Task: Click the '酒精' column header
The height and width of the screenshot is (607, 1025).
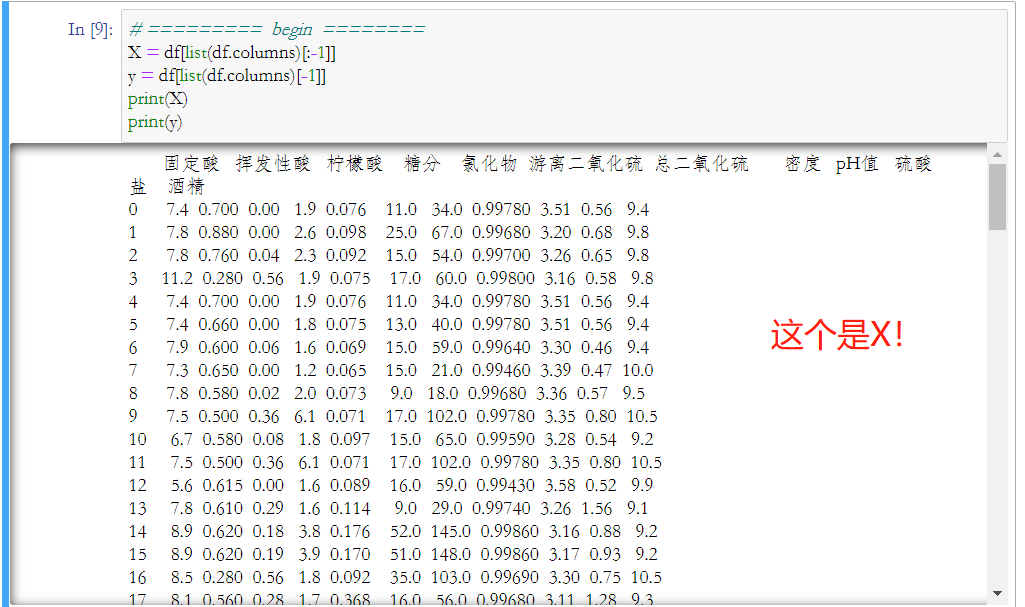Action: point(186,186)
